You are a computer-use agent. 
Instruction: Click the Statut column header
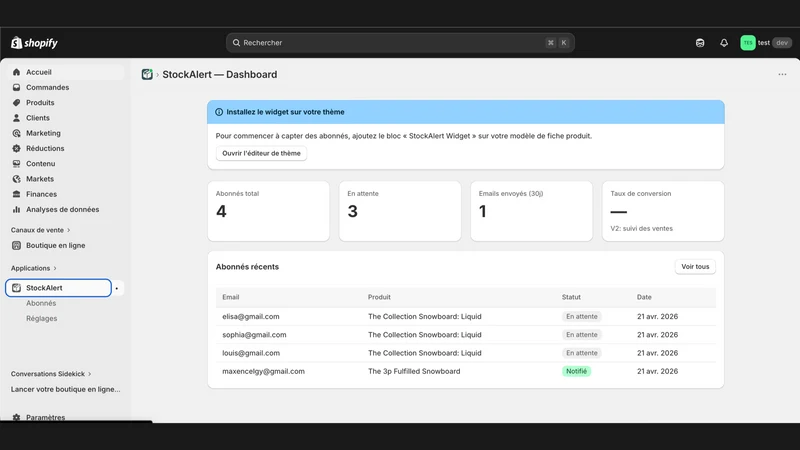[571, 297]
